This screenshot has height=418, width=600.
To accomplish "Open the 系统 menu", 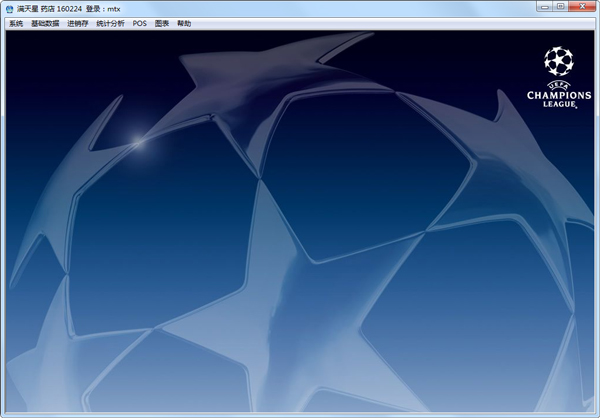I will 16,24.
